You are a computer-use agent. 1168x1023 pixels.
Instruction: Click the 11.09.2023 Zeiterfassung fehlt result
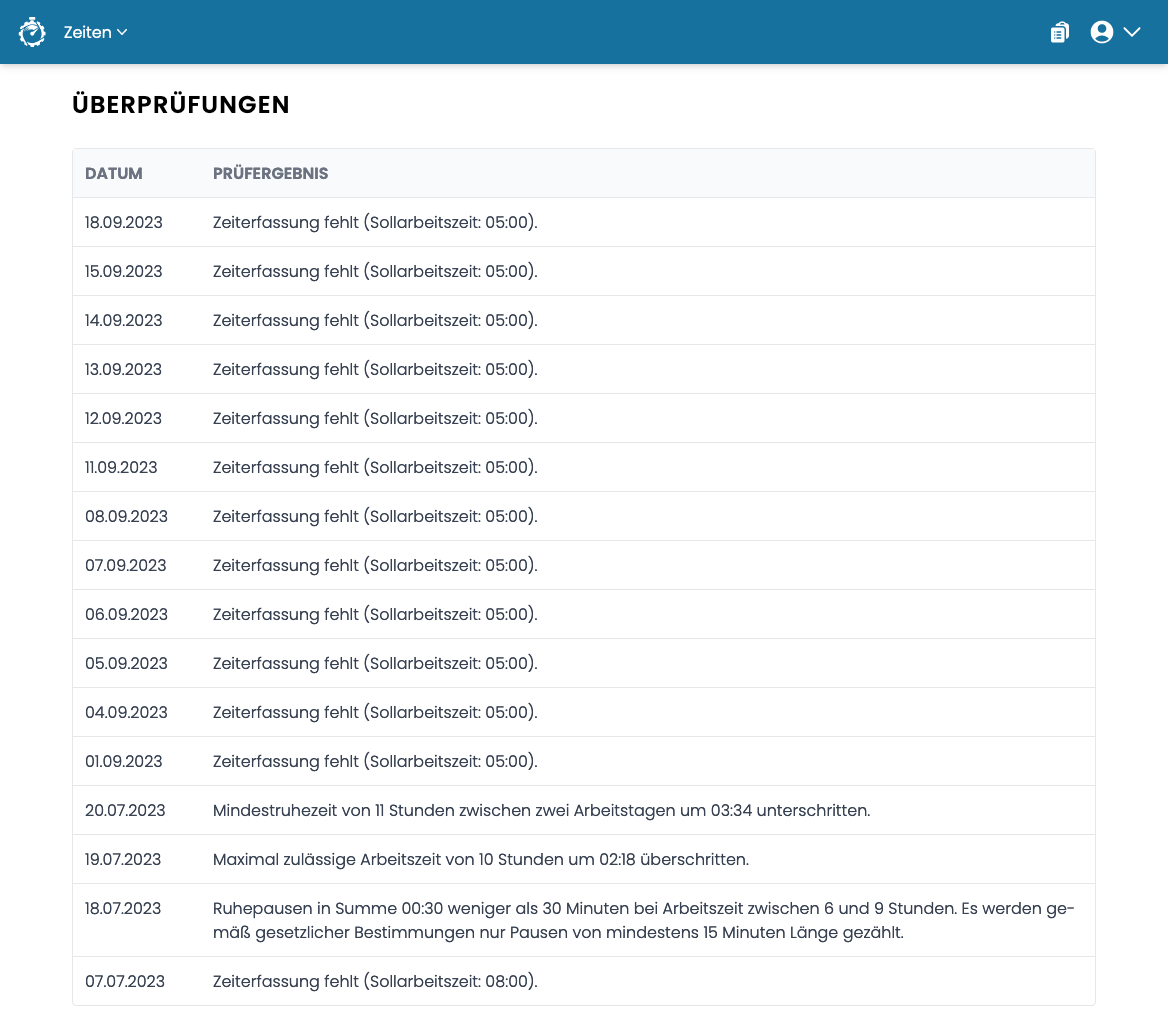375,467
